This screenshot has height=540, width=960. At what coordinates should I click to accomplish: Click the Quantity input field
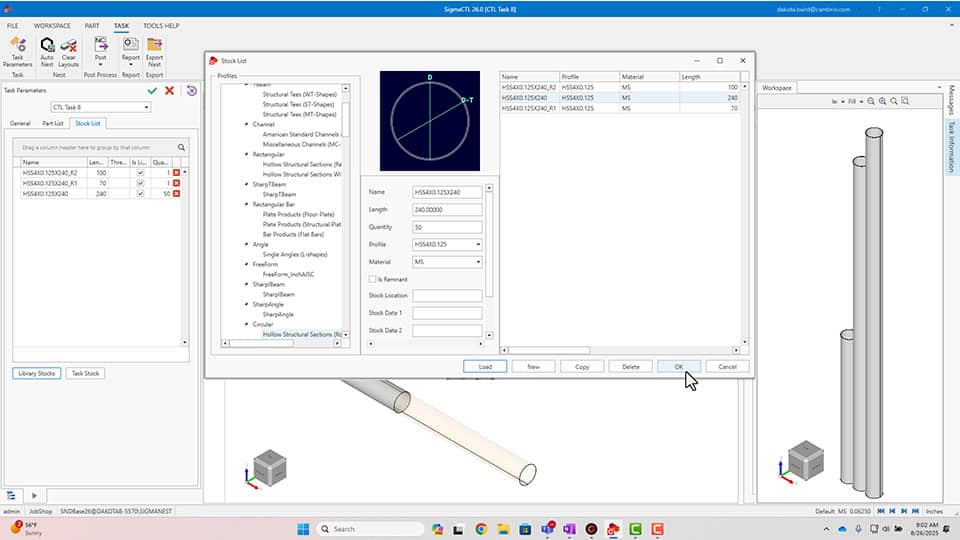[447, 226]
